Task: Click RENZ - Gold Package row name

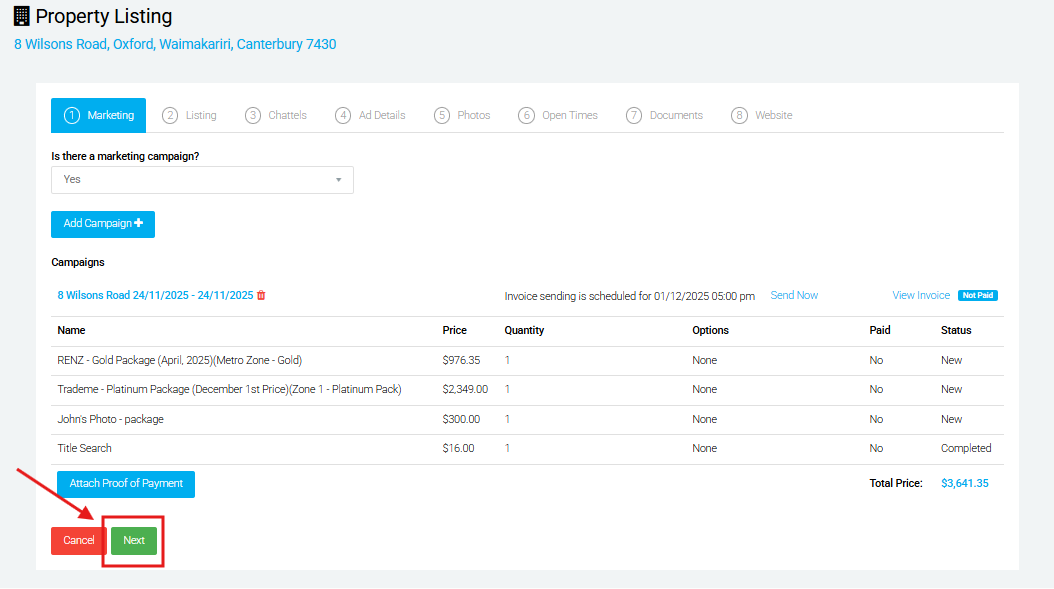Action: [179, 360]
